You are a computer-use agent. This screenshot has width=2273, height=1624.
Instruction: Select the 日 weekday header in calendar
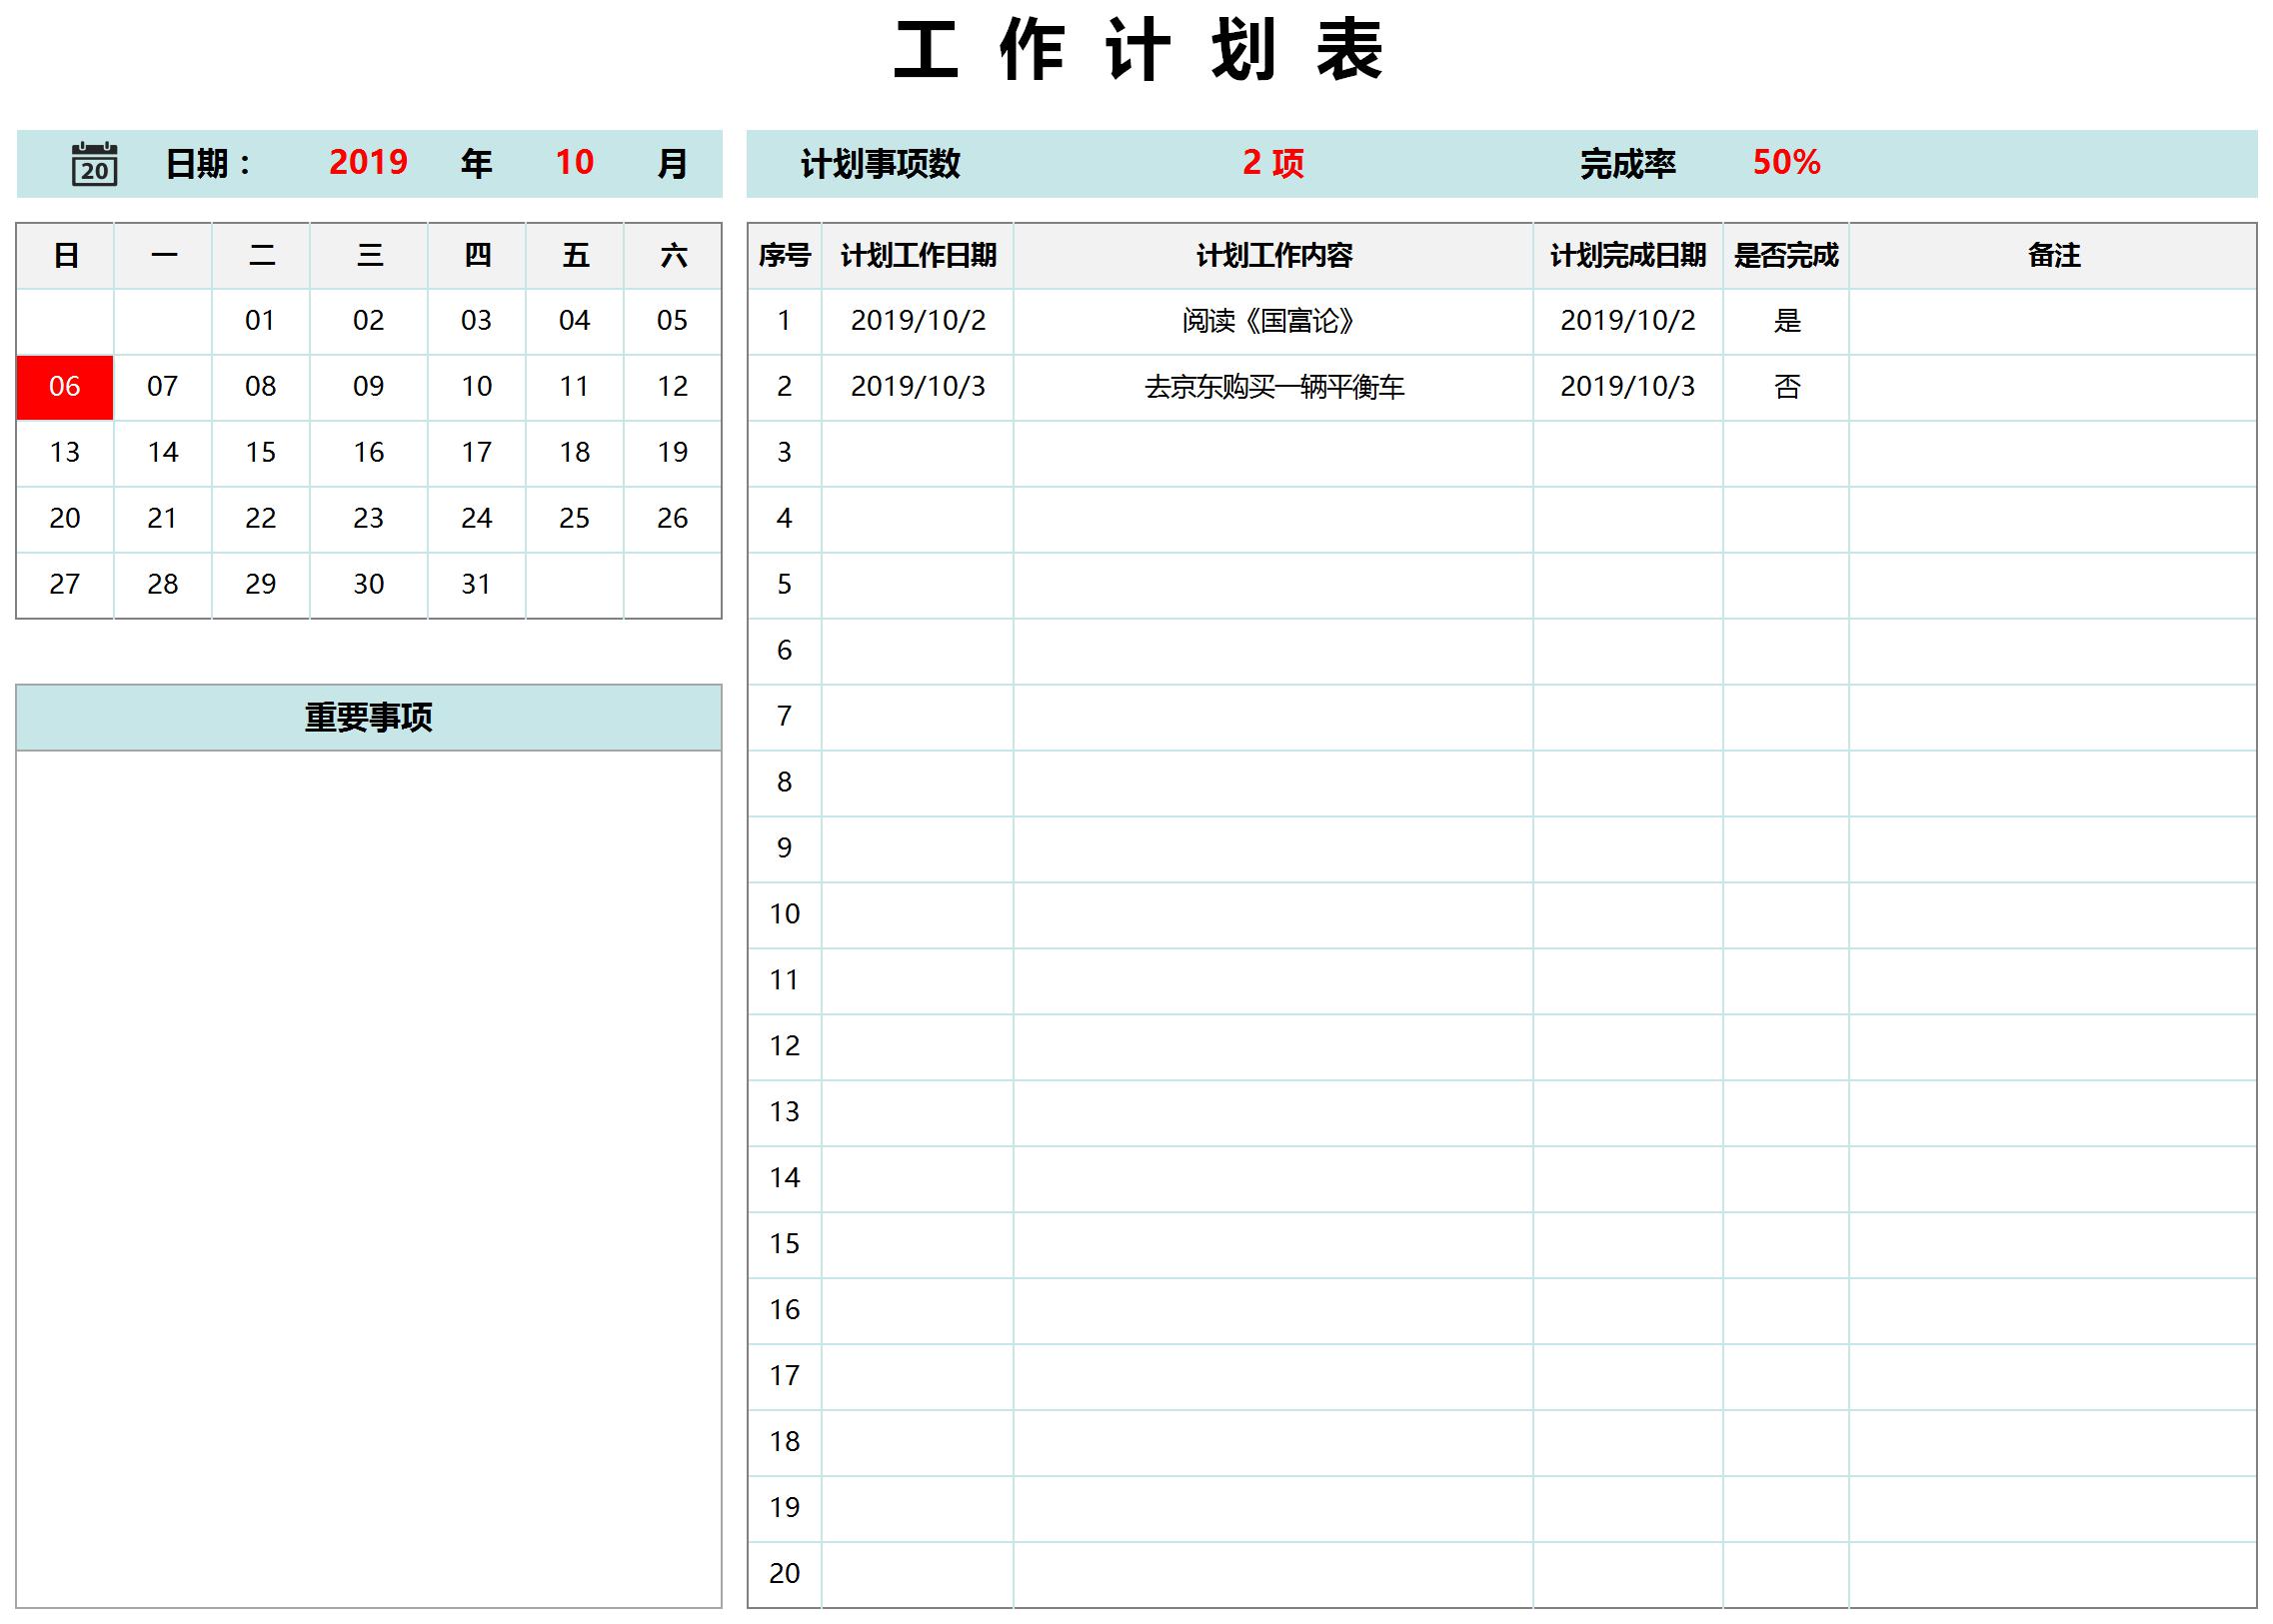[64, 255]
